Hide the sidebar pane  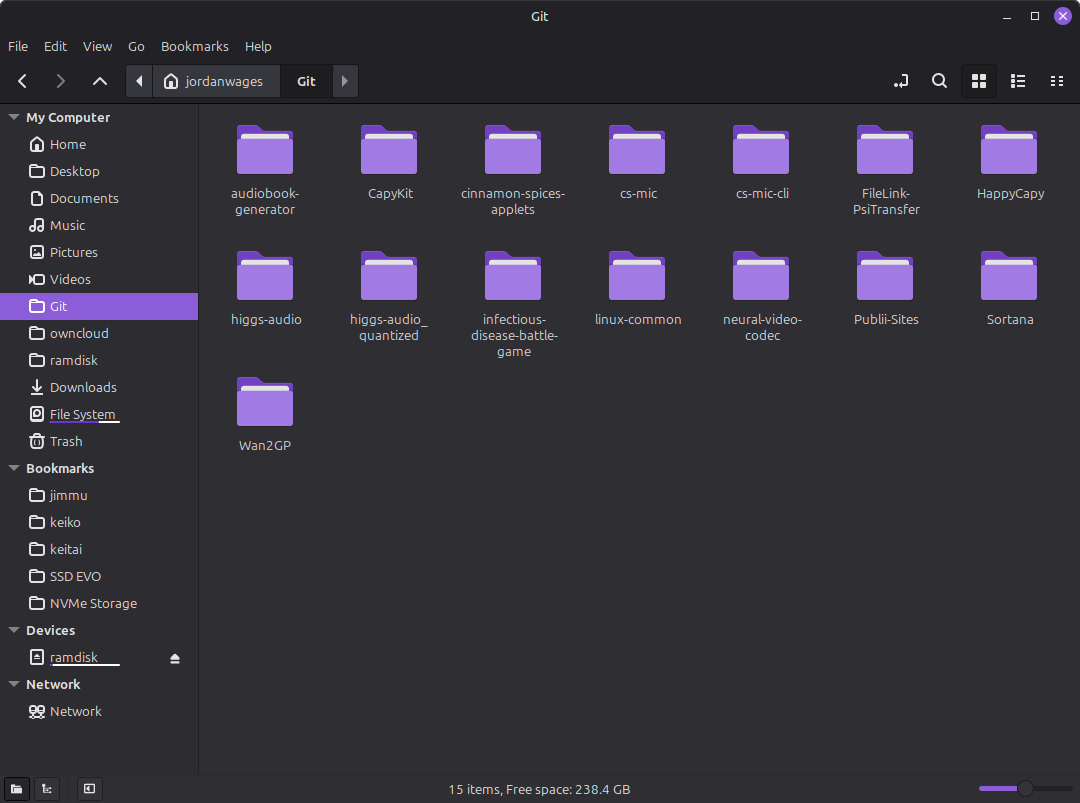[x=90, y=789]
